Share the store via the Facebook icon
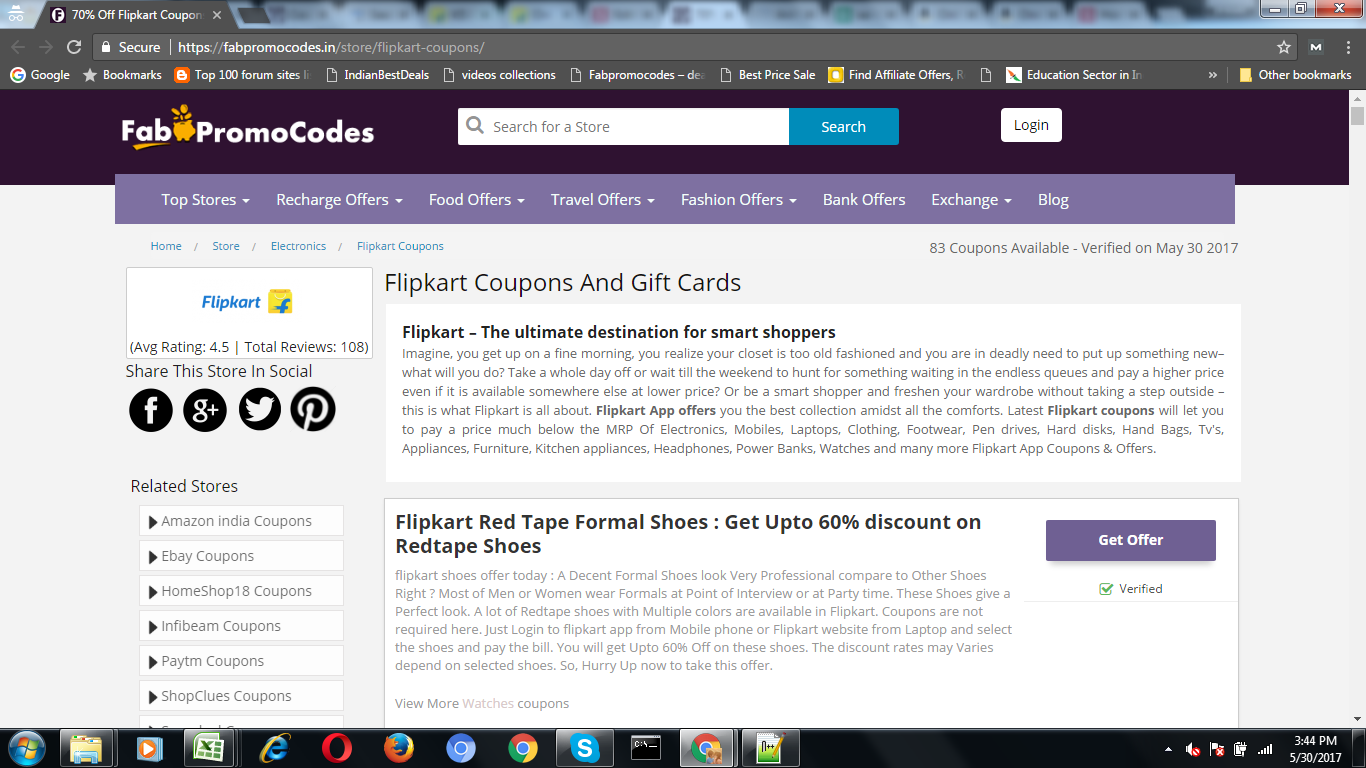The height and width of the screenshot is (768, 1366). pos(150,409)
